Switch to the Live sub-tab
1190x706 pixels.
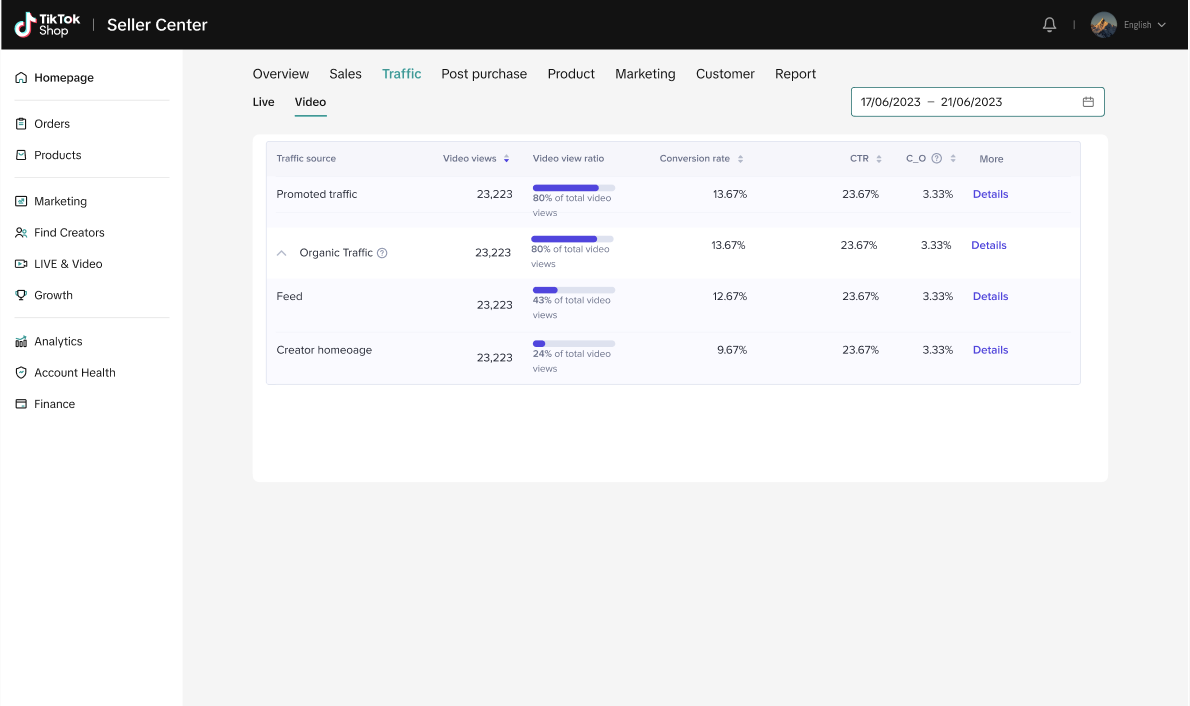[263, 102]
